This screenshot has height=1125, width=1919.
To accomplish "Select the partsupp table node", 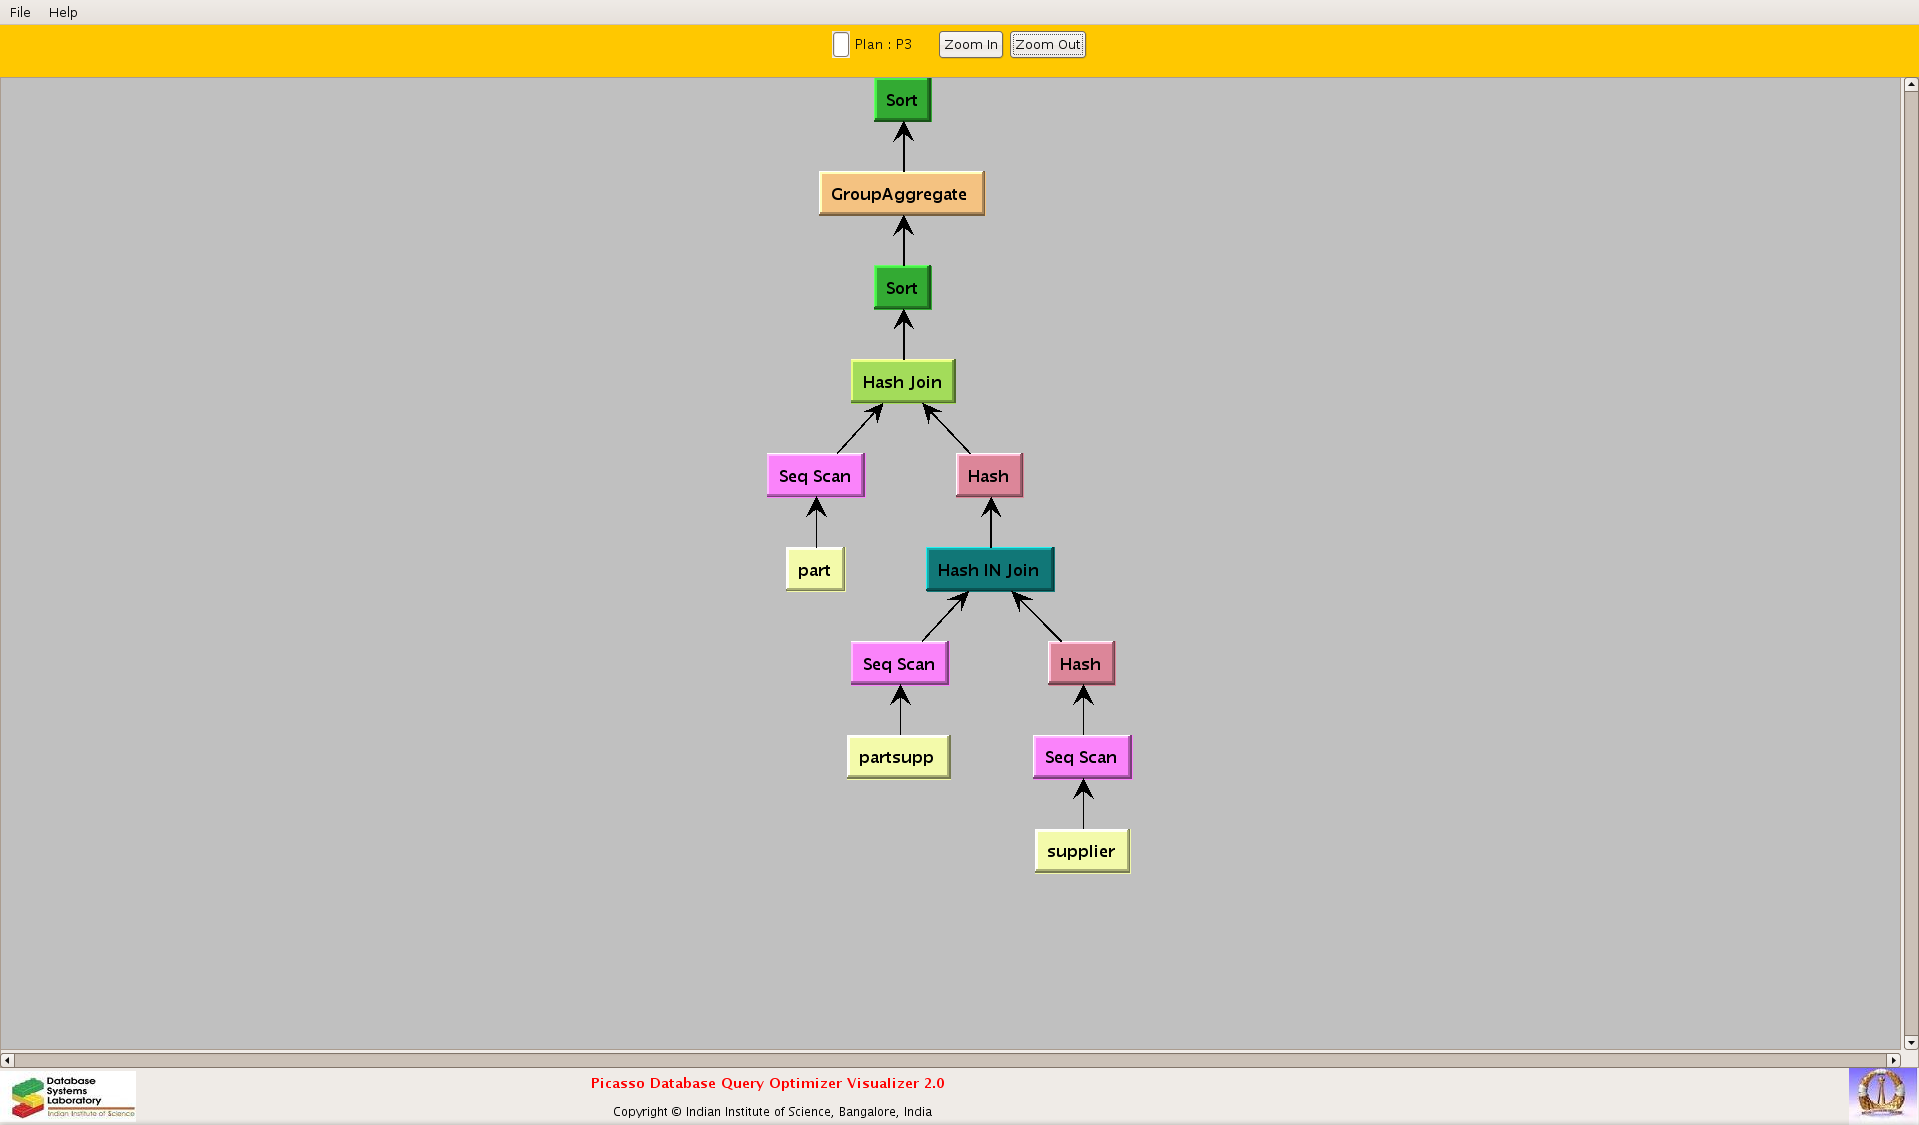I will (x=897, y=757).
